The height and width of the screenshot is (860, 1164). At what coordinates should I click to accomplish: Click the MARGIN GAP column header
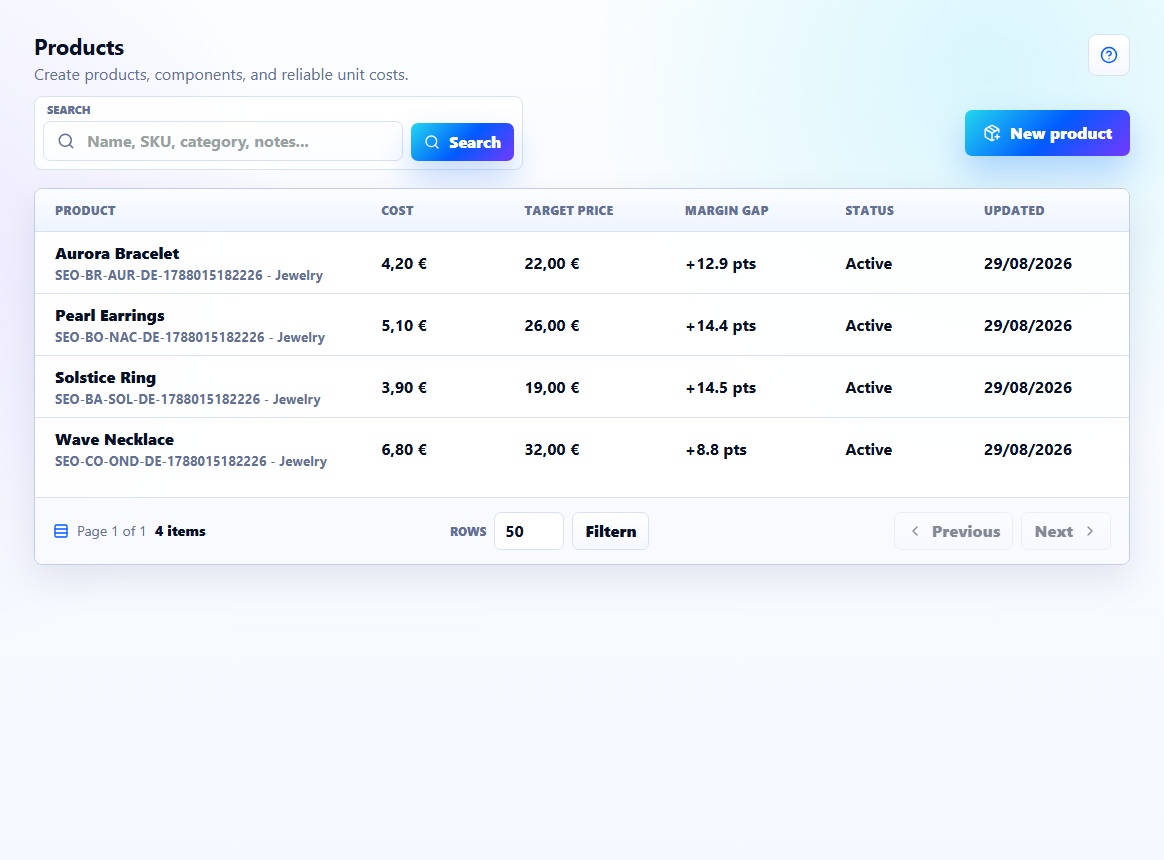(726, 210)
